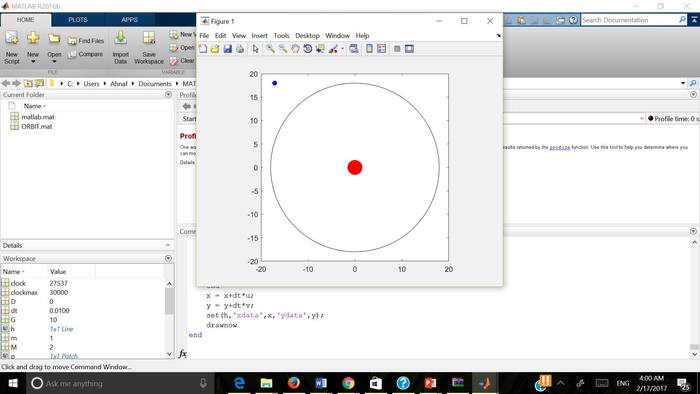The width and height of the screenshot is (700, 394).
Task: Click the address bar search magnifier icon
Action: tap(693, 83)
